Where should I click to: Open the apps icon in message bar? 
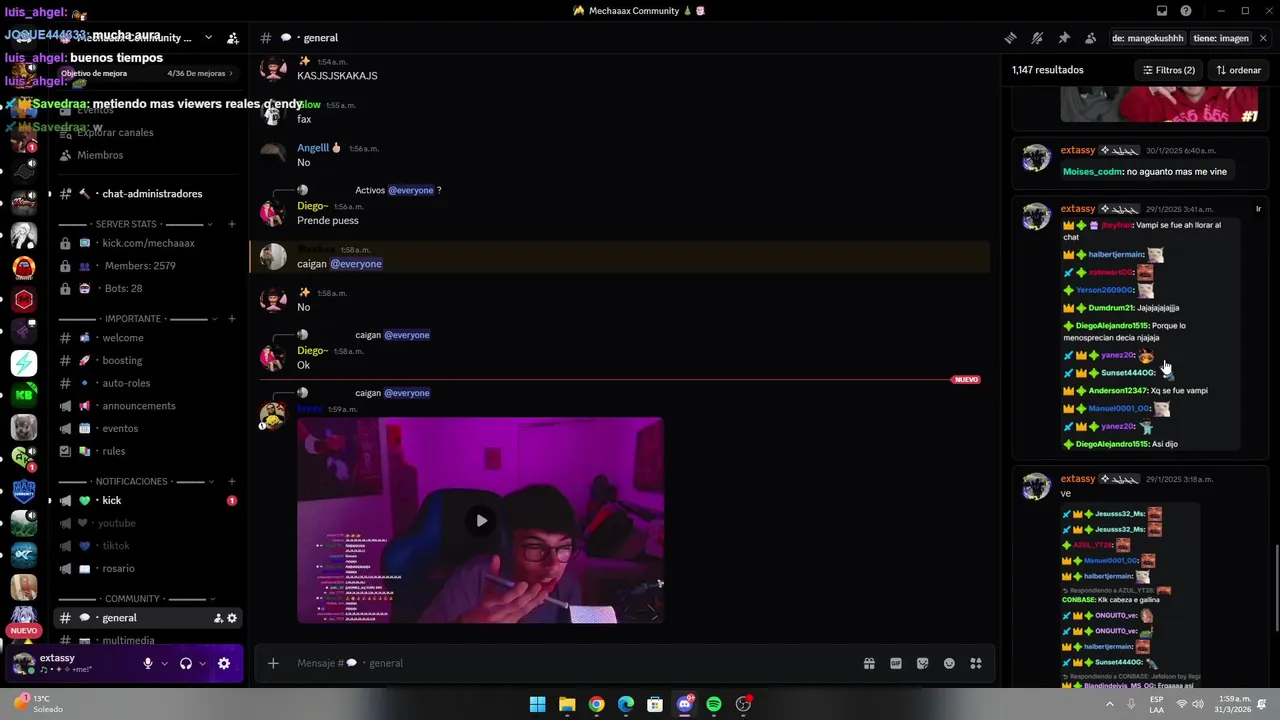pos(976,663)
